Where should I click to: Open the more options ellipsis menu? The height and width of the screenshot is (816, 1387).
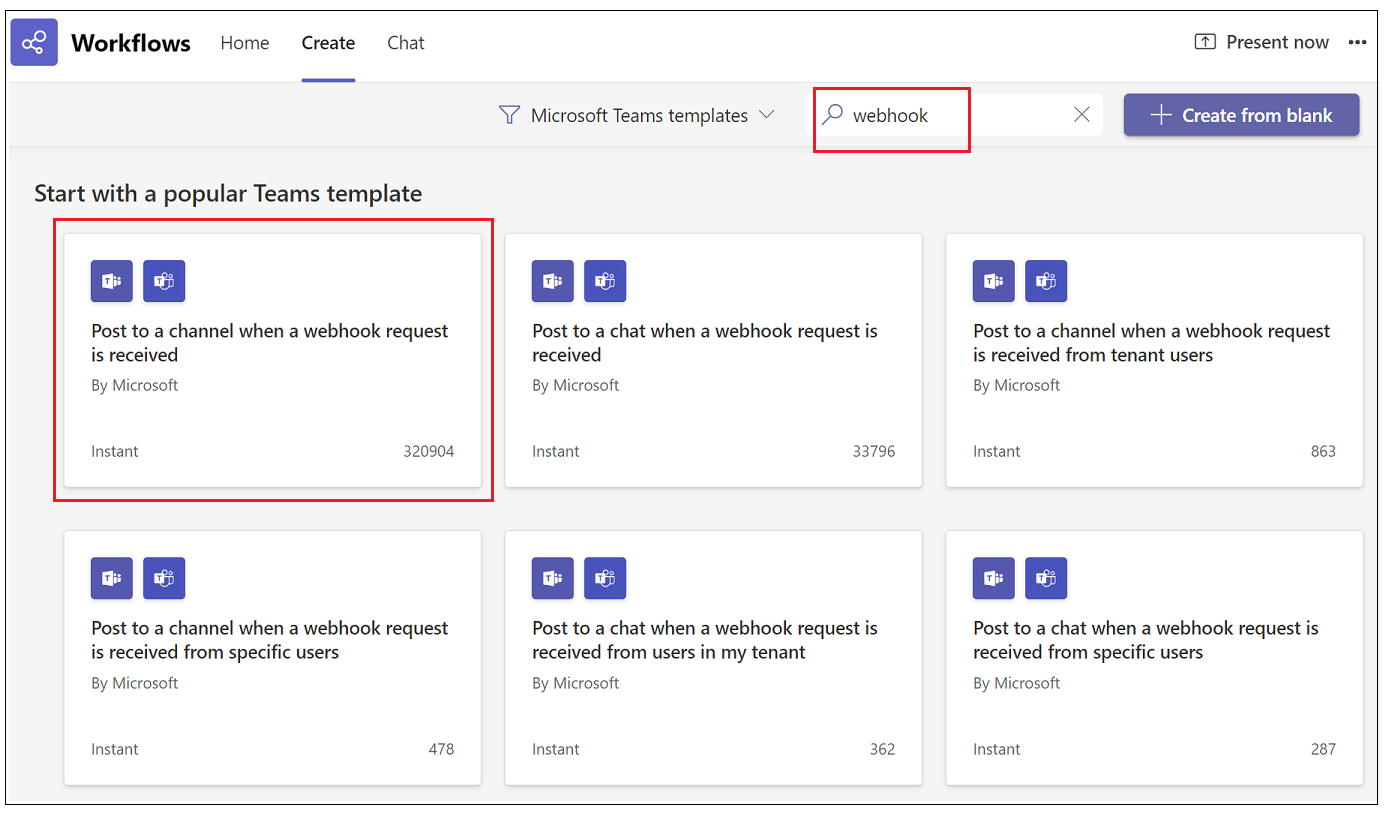[x=1357, y=42]
